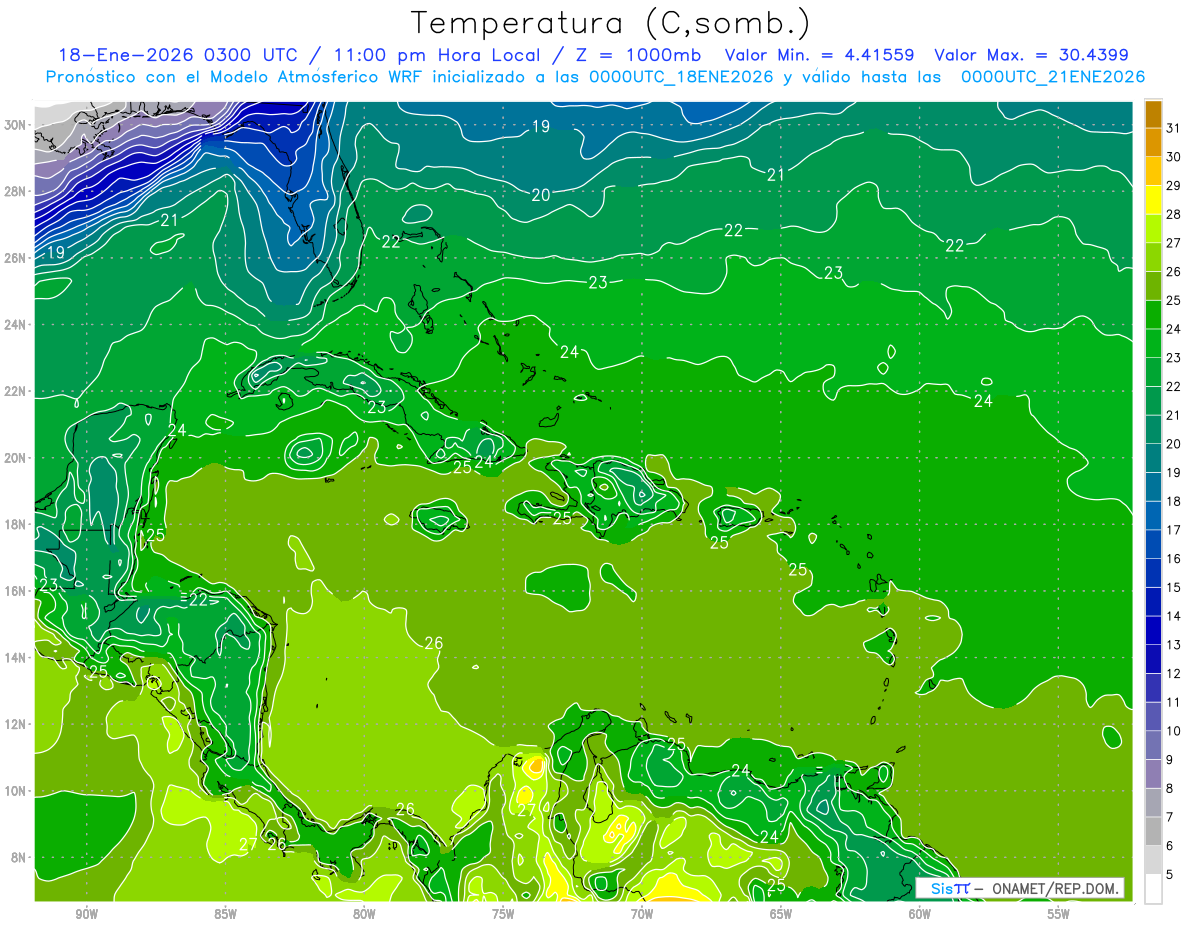Click the '28N' latitude label

click(x=15, y=191)
